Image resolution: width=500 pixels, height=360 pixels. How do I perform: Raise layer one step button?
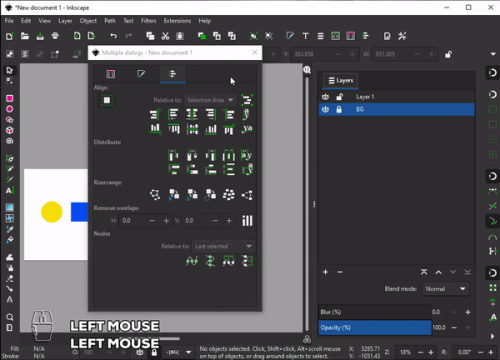(438, 272)
